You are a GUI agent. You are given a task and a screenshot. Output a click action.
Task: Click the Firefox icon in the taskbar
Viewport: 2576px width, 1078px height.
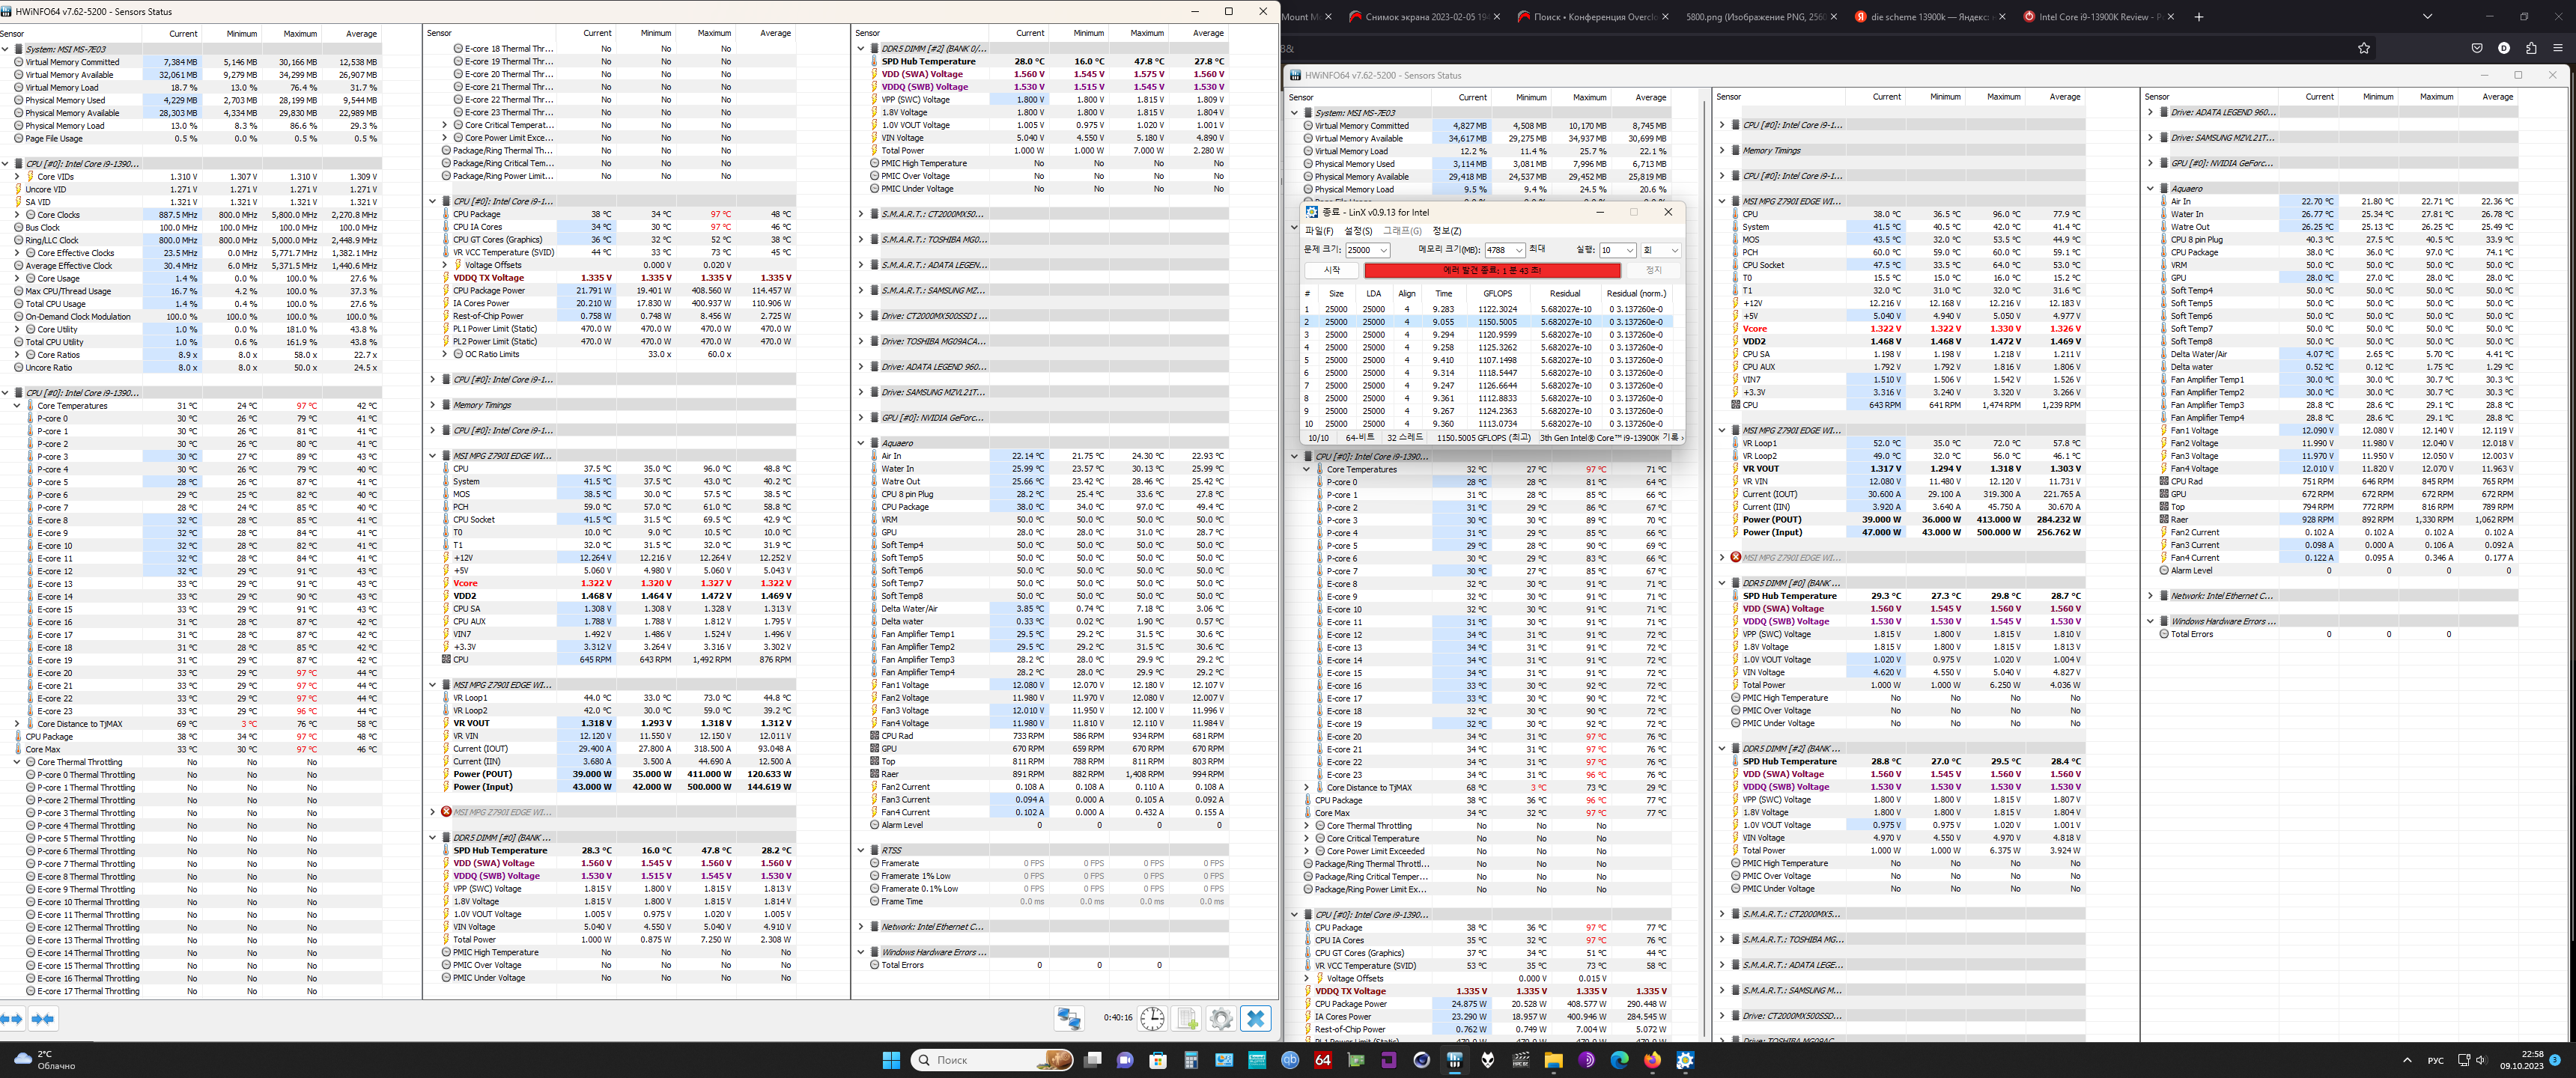pos(1652,1060)
